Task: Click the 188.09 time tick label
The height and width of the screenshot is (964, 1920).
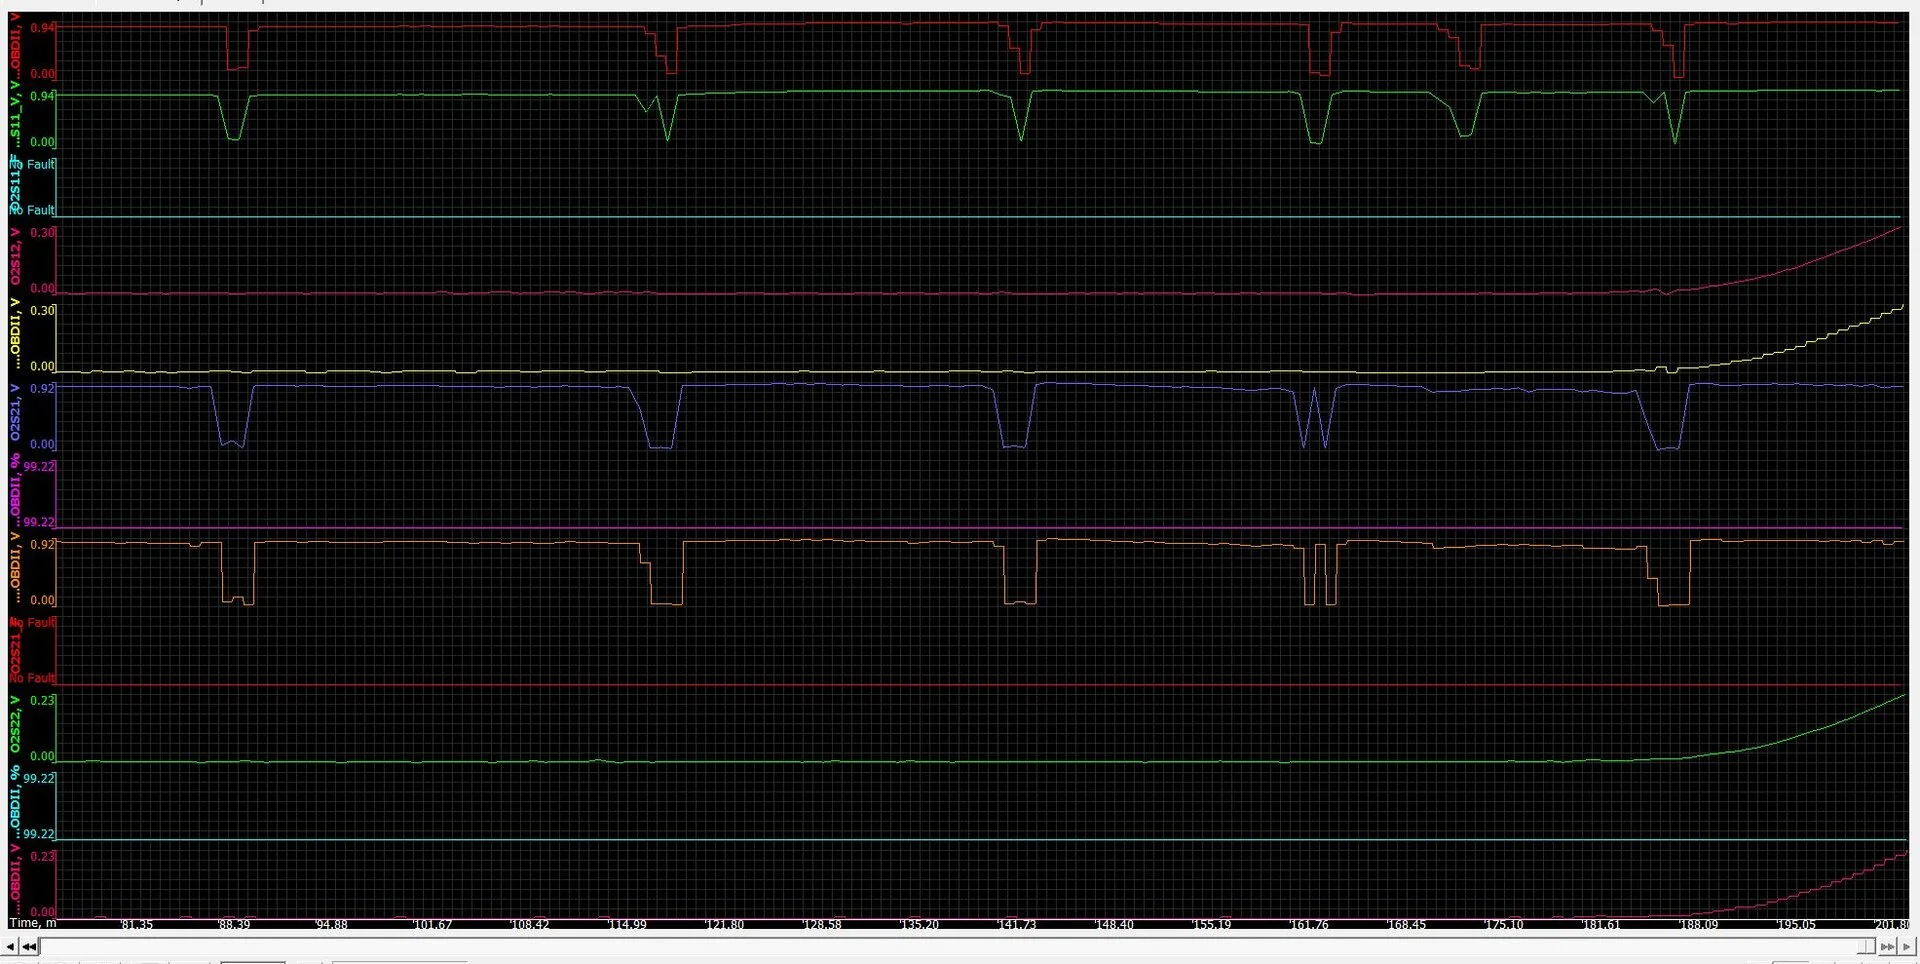Action: (x=1698, y=925)
